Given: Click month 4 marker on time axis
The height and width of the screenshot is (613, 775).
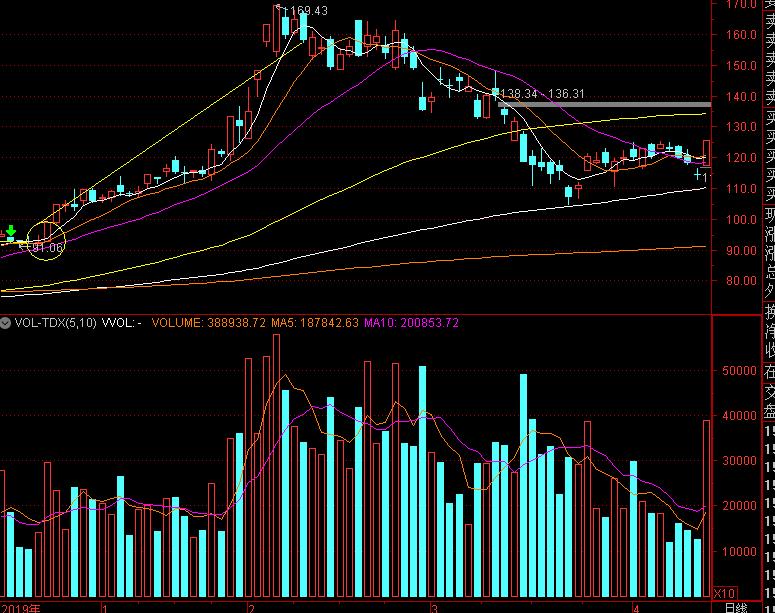Looking at the screenshot, I should [637, 608].
